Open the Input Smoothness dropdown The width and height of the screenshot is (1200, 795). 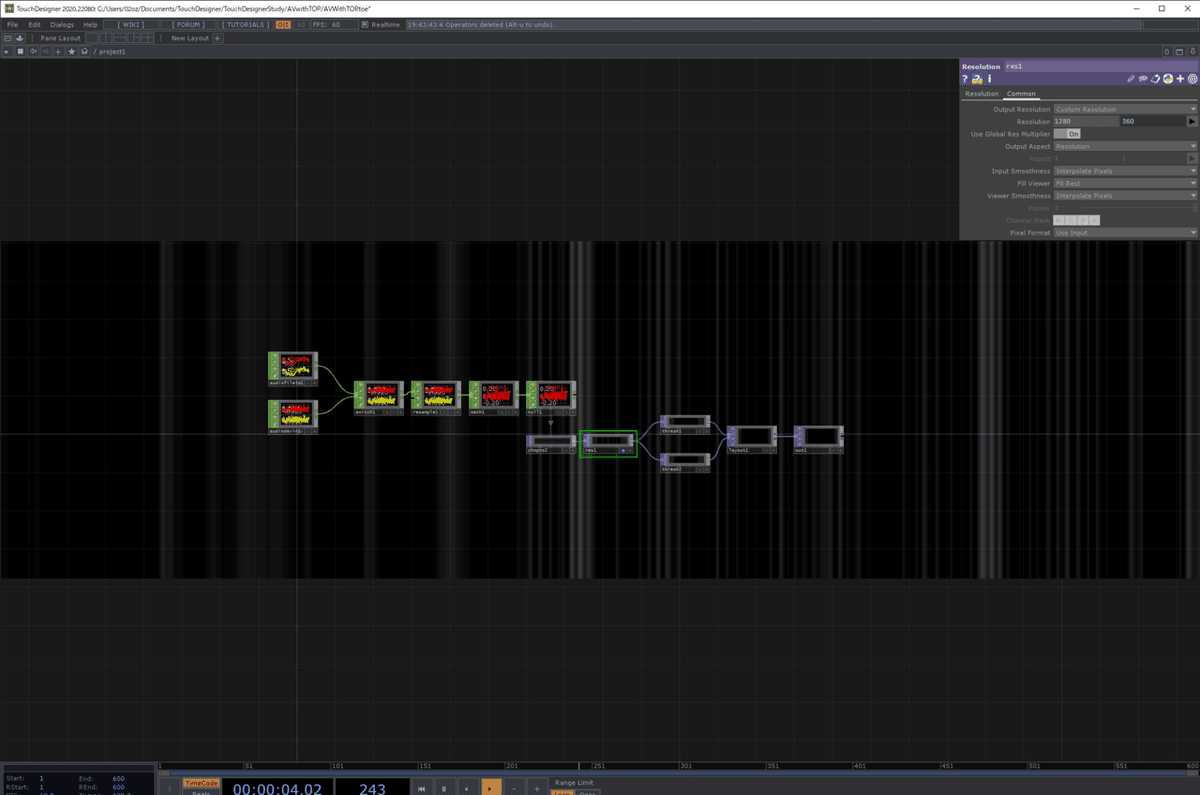coord(1125,171)
